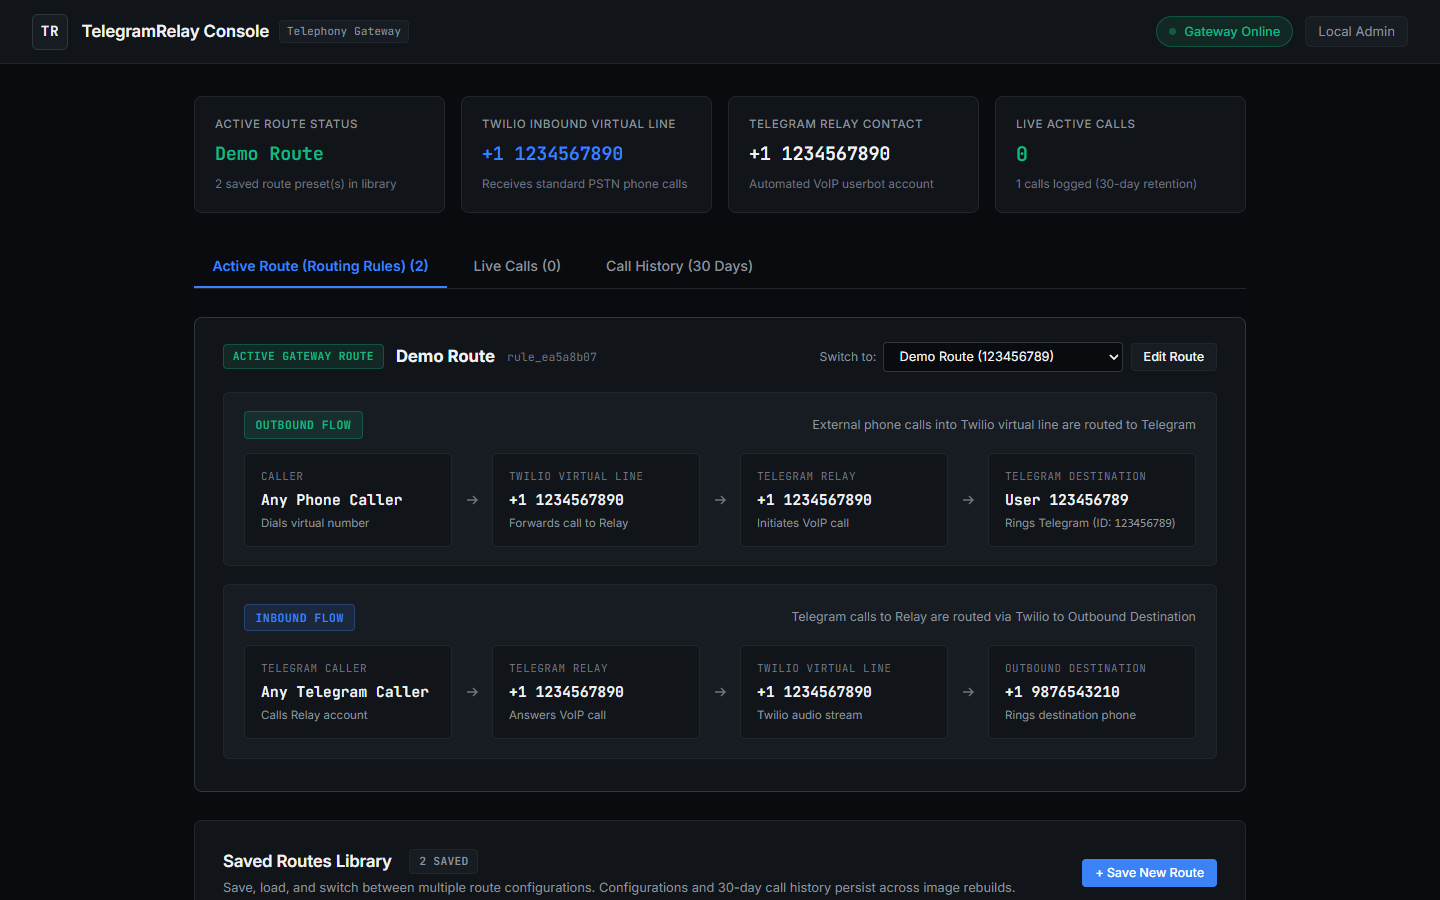
Task: Click the Any Telegram Caller card
Action: click(348, 692)
